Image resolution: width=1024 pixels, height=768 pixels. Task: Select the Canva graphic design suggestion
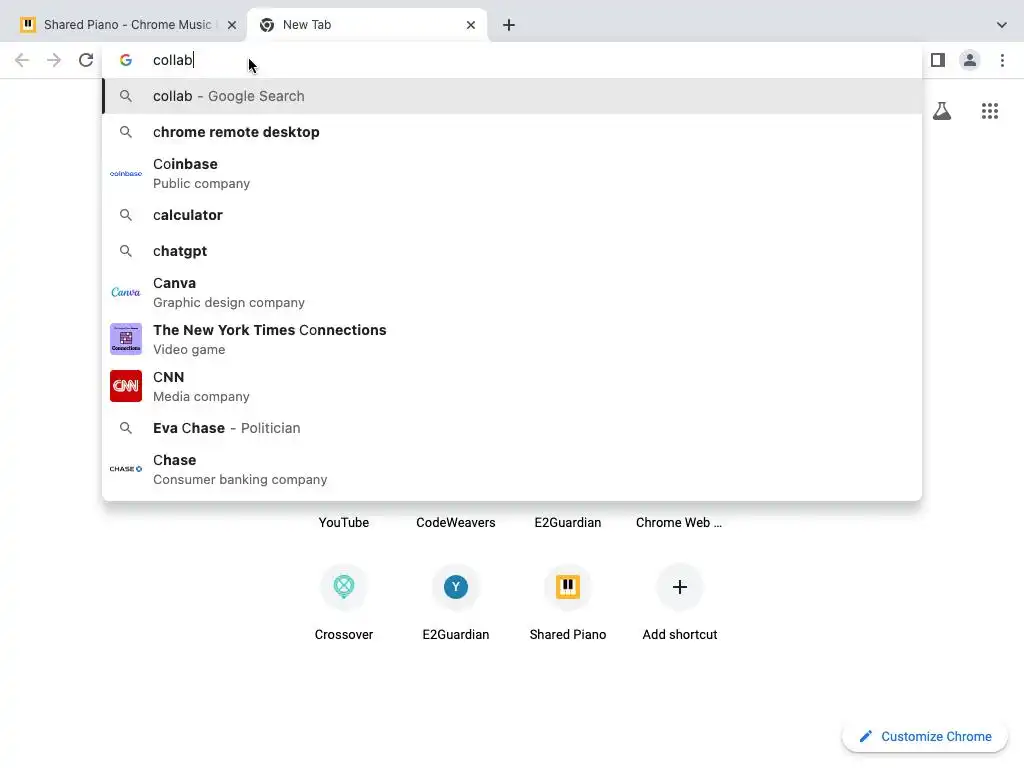click(x=512, y=293)
